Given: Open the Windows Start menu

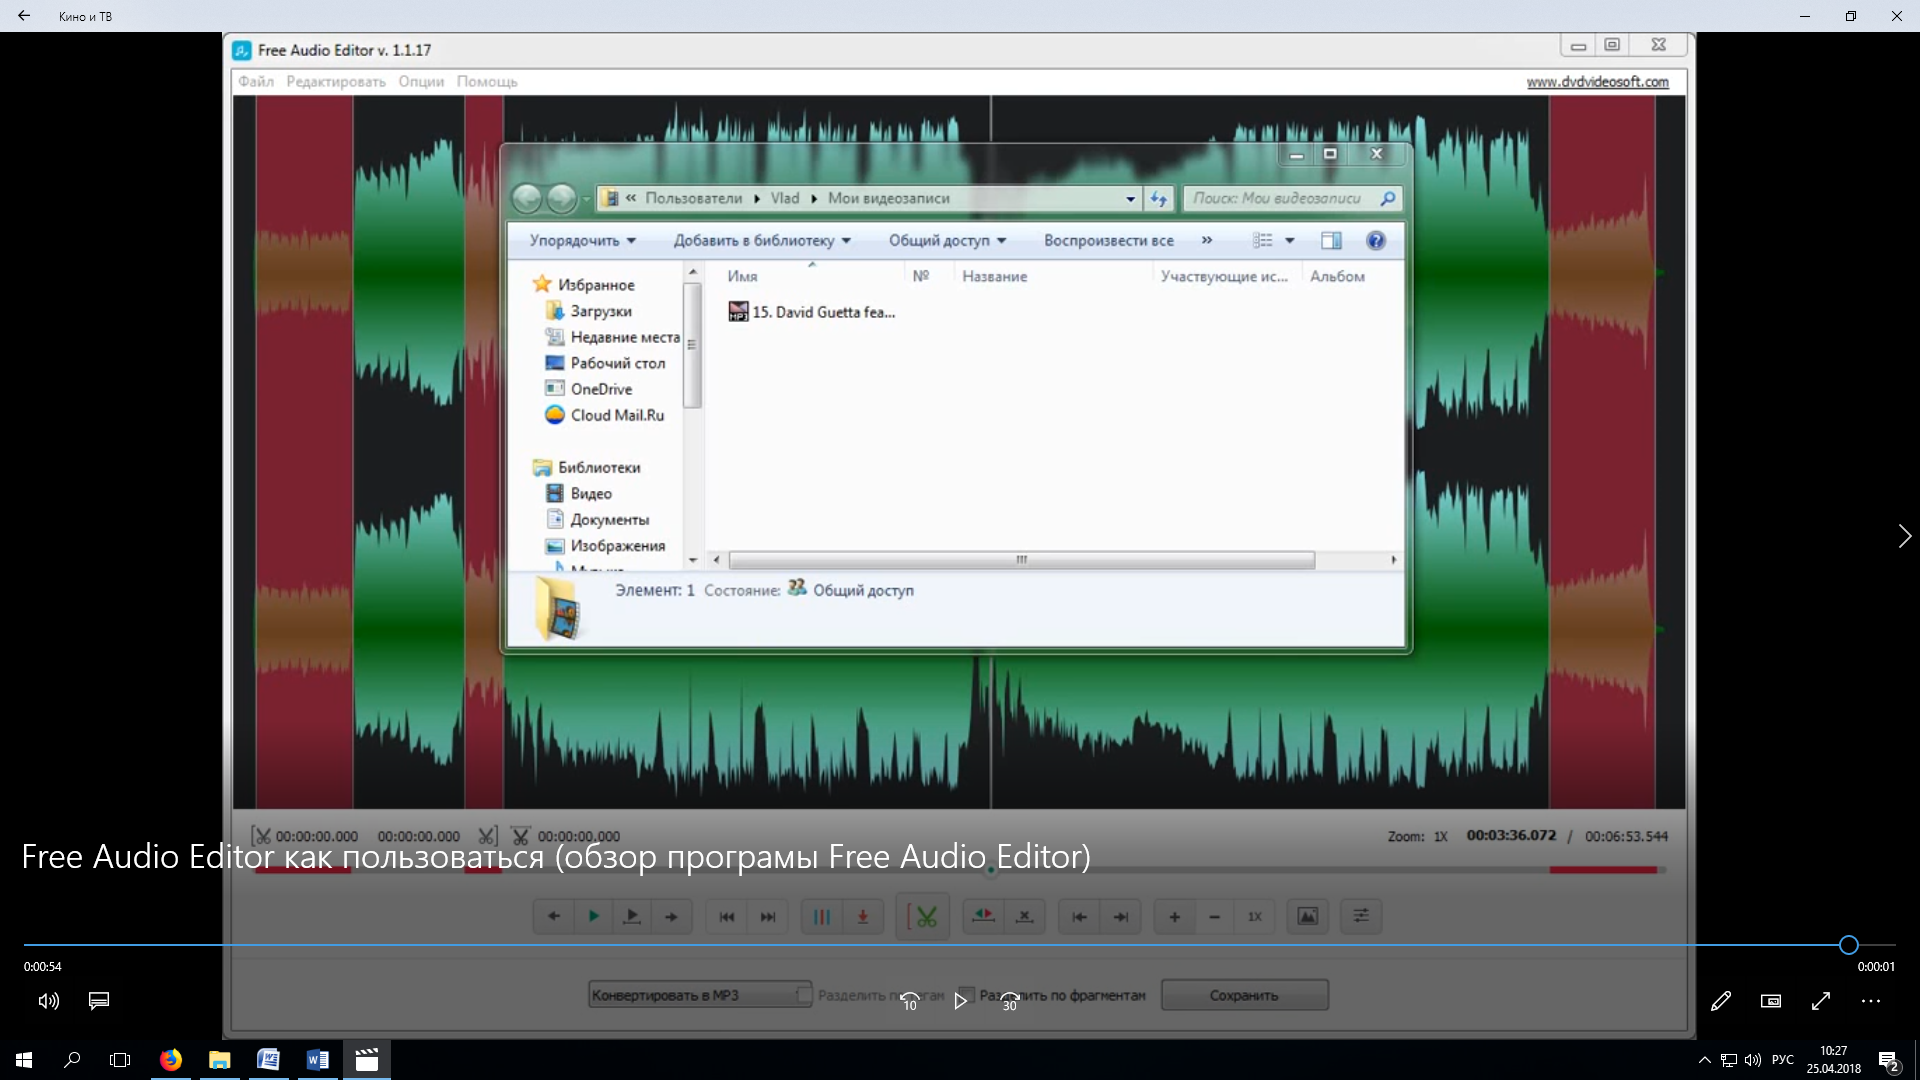Looking at the screenshot, I should click(x=24, y=1060).
